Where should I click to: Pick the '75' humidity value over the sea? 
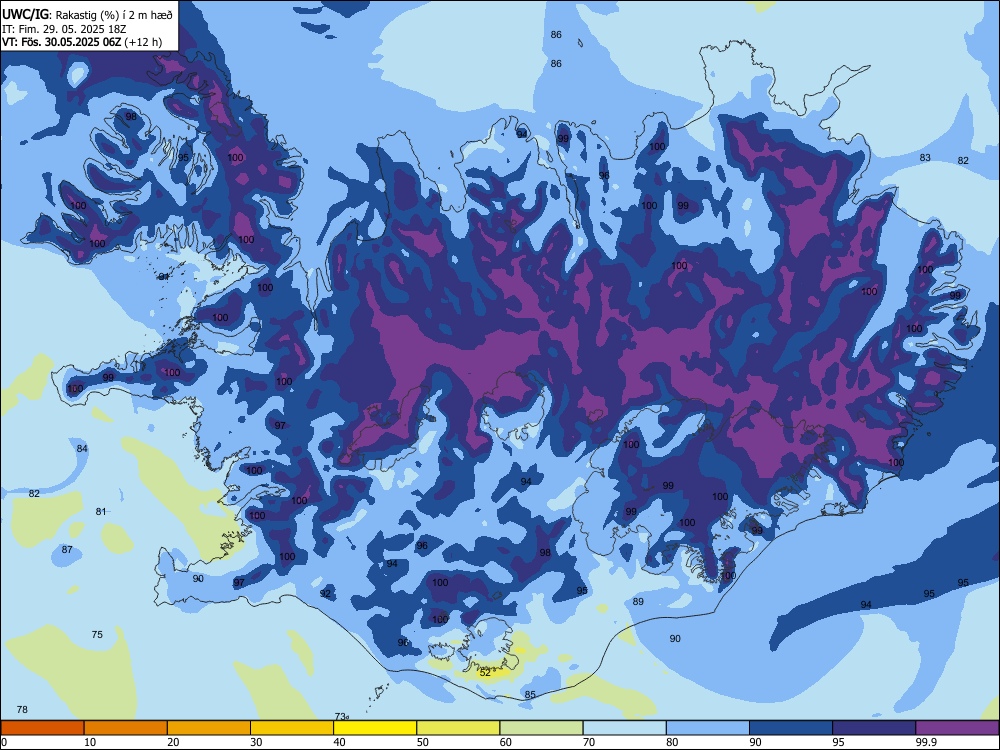[97, 634]
